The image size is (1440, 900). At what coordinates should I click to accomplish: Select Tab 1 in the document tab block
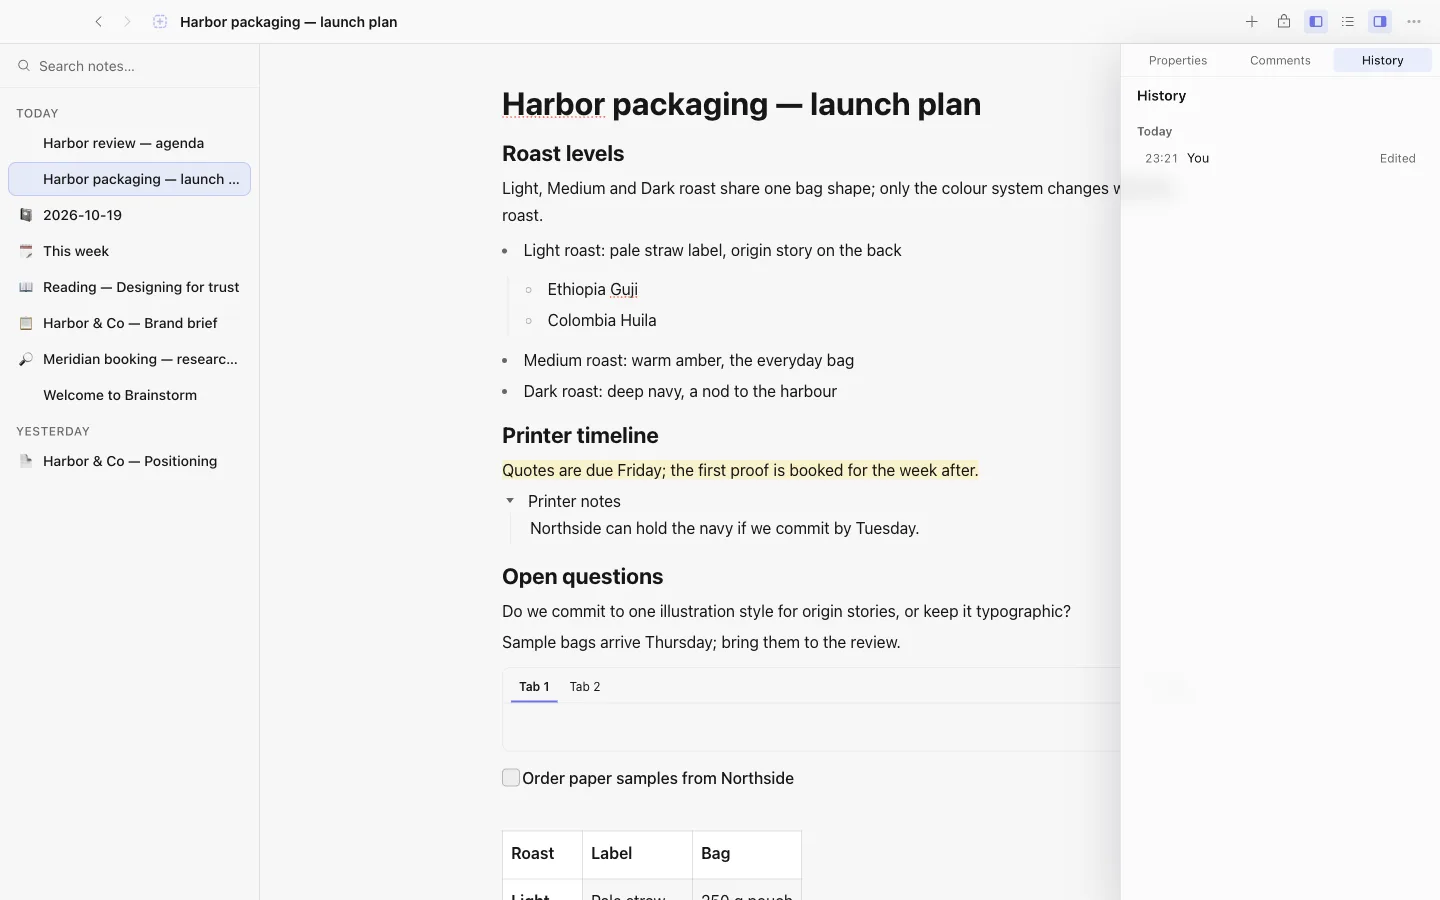pos(534,687)
